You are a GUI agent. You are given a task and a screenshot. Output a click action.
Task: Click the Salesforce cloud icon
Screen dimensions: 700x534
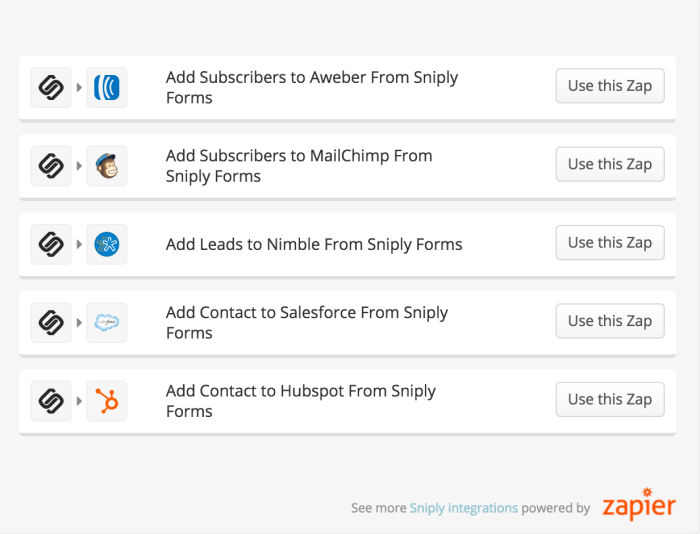pyautogui.click(x=107, y=322)
